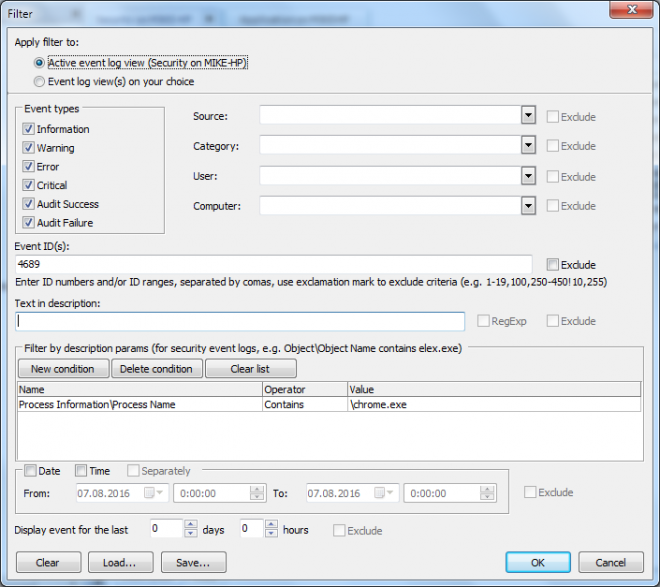Screen dimensions: 660x587
Task: Enable Exclude for date/time range
Action: (530, 492)
